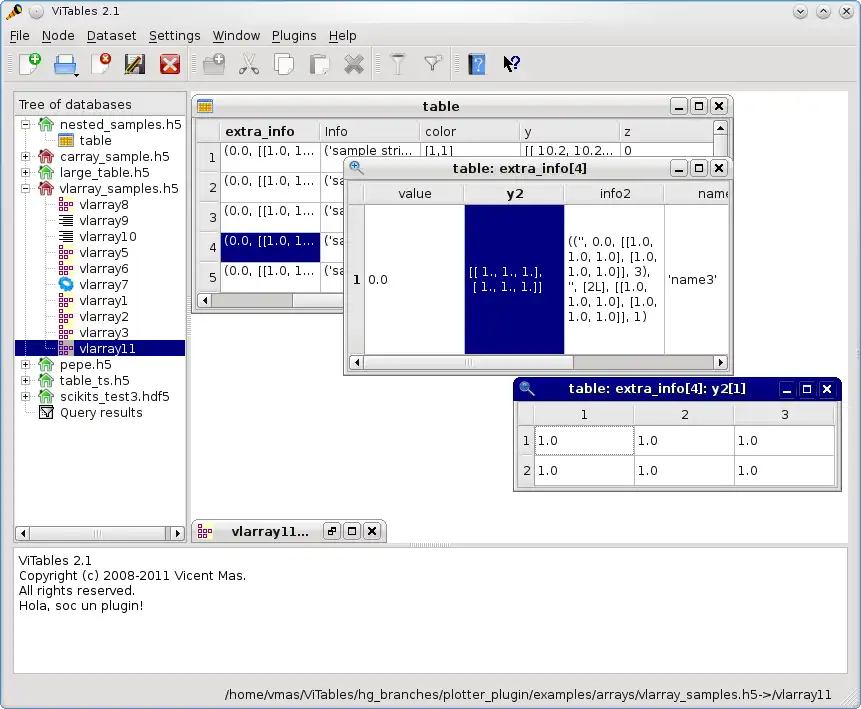Click the Cut scissors icon

[249, 65]
